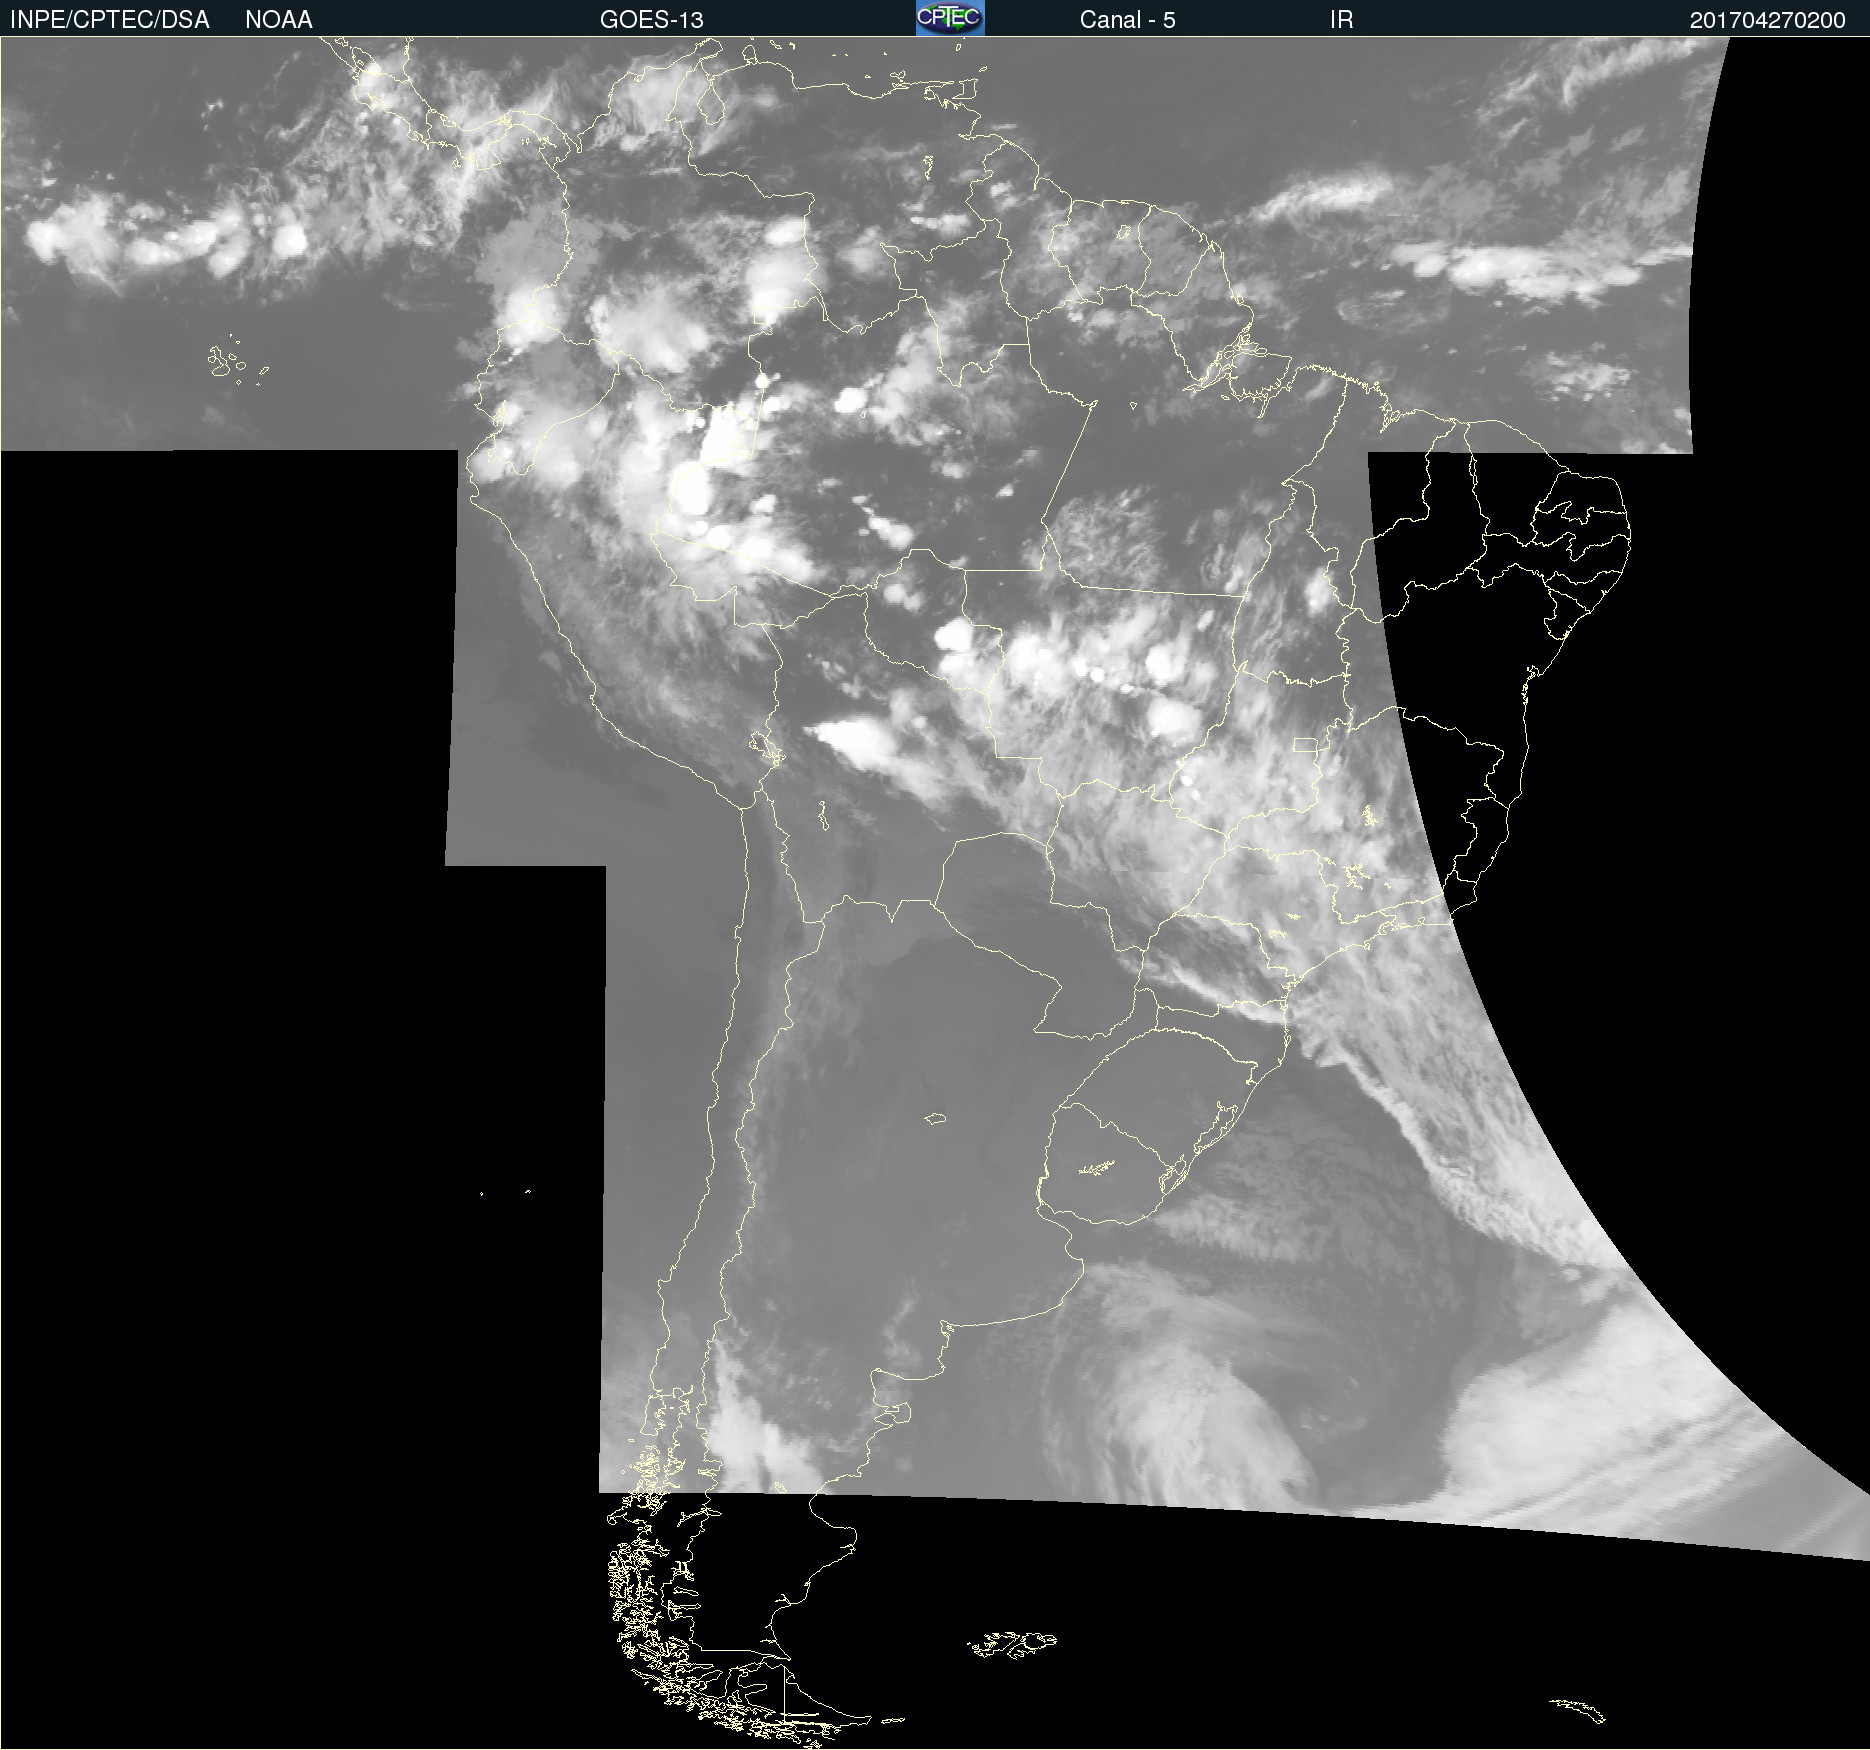Select the 'Canal - 5' channel label

point(1128,20)
